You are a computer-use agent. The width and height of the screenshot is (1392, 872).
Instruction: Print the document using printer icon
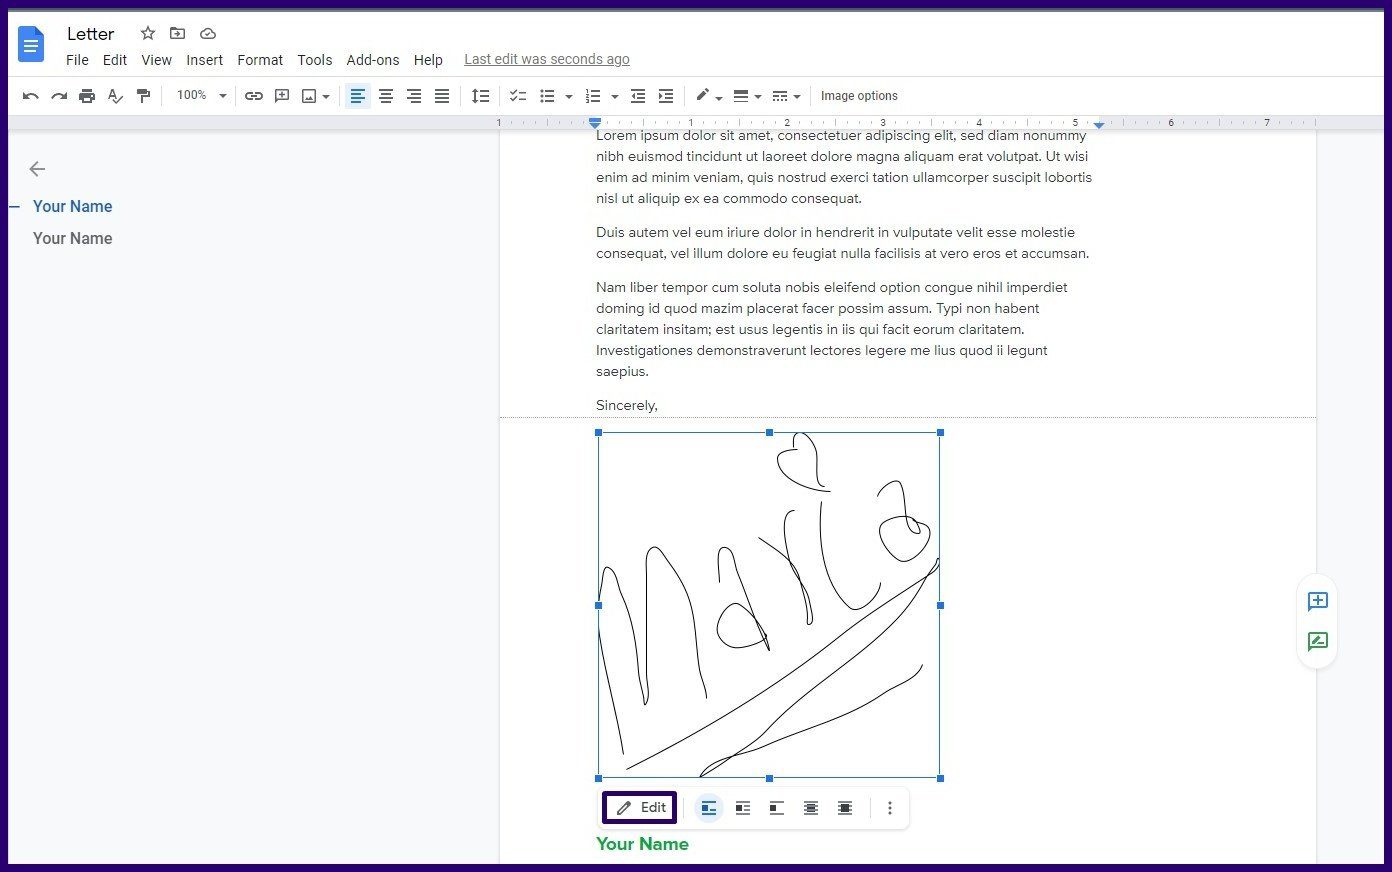tap(87, 96)
